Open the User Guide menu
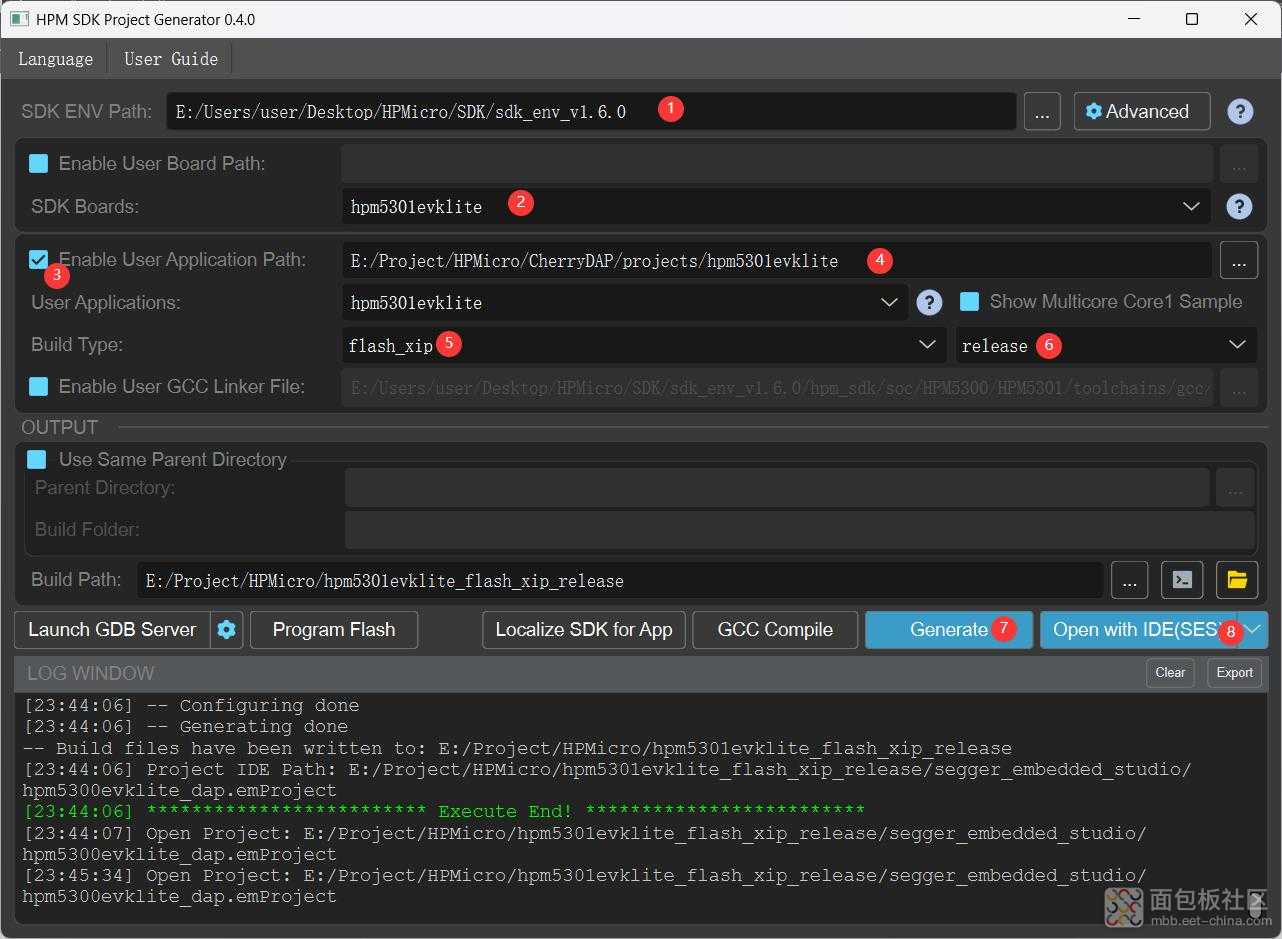Image resolution: width=1282 pixels, height=939 pixels. point(171,59)
